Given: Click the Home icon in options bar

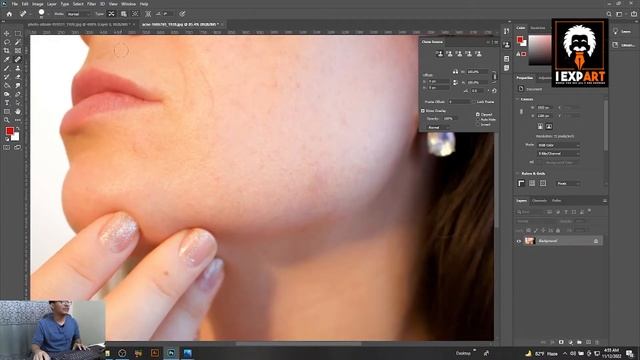Looking at the screenshot, I should pos(9,14).
